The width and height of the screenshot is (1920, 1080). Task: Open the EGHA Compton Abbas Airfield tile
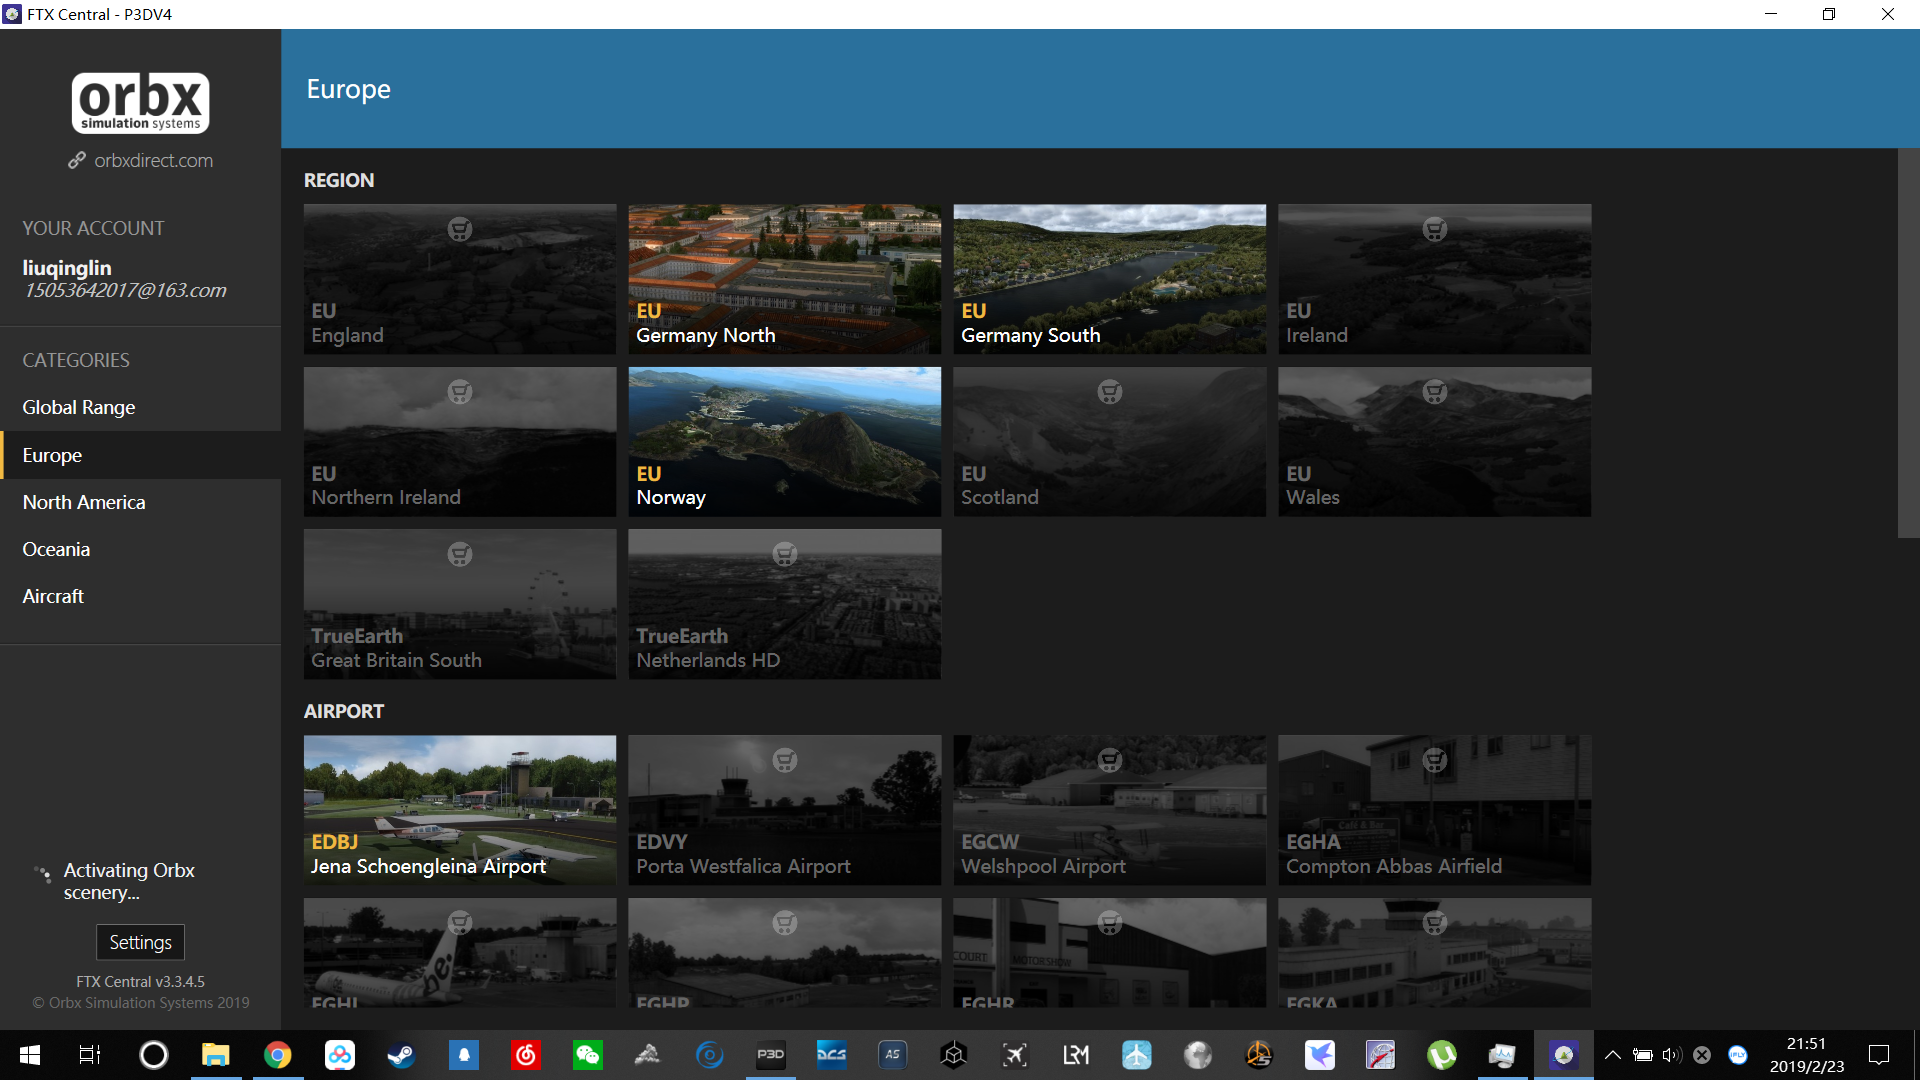click(x=1435, y=810)
